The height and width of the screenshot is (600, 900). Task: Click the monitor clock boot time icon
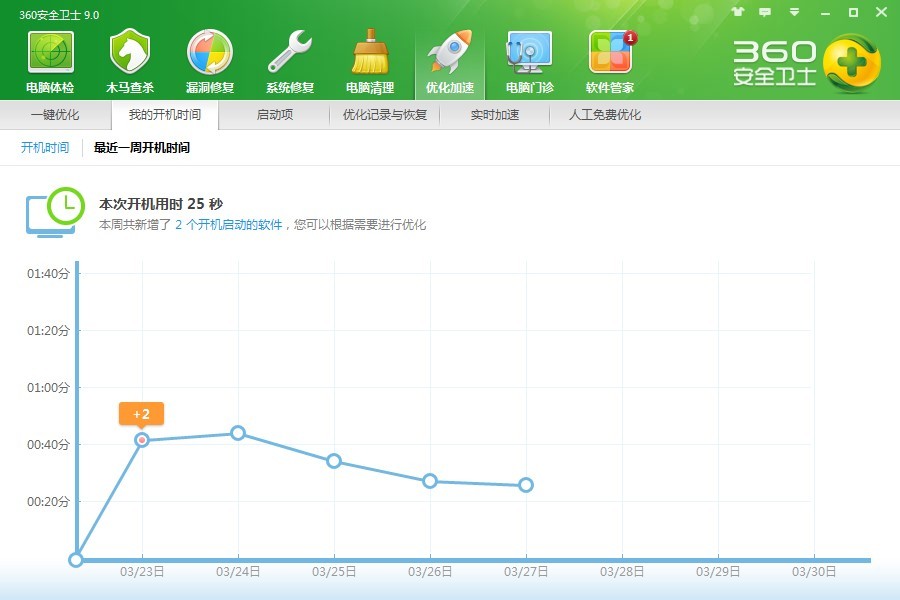tap(55, 212)
